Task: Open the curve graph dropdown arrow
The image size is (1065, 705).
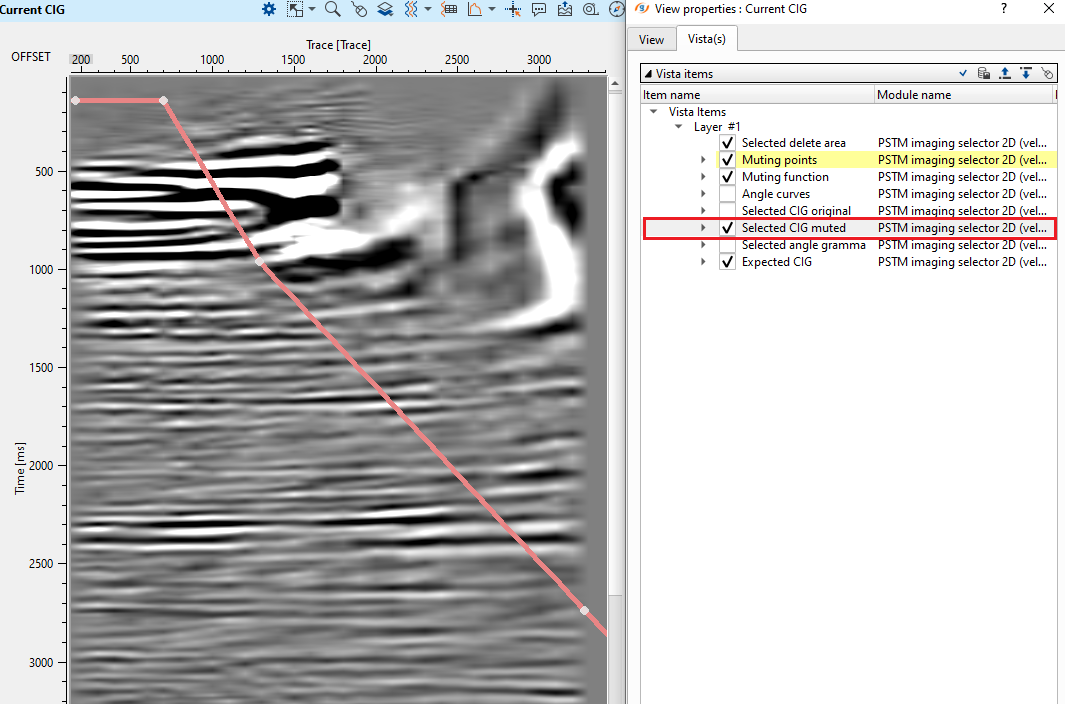Action: pyautogui.click(x=492, y=10)
